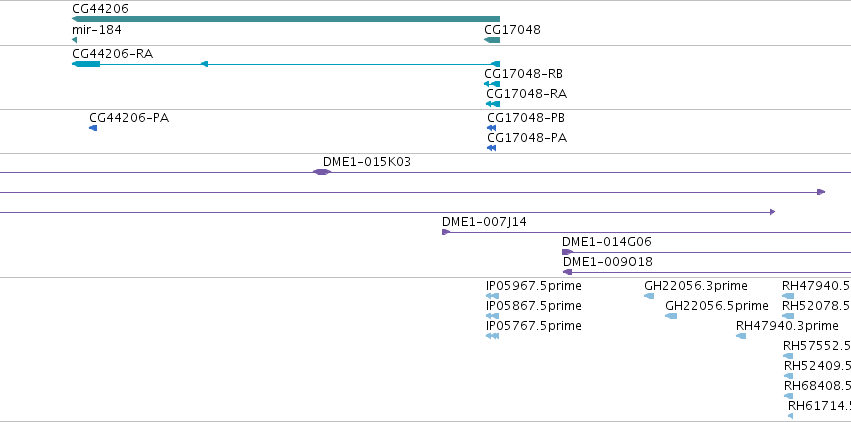The width and height of the screenshot is (851, 422).
Task: Select the CG17048 gene feature
Action: [492, 40]
